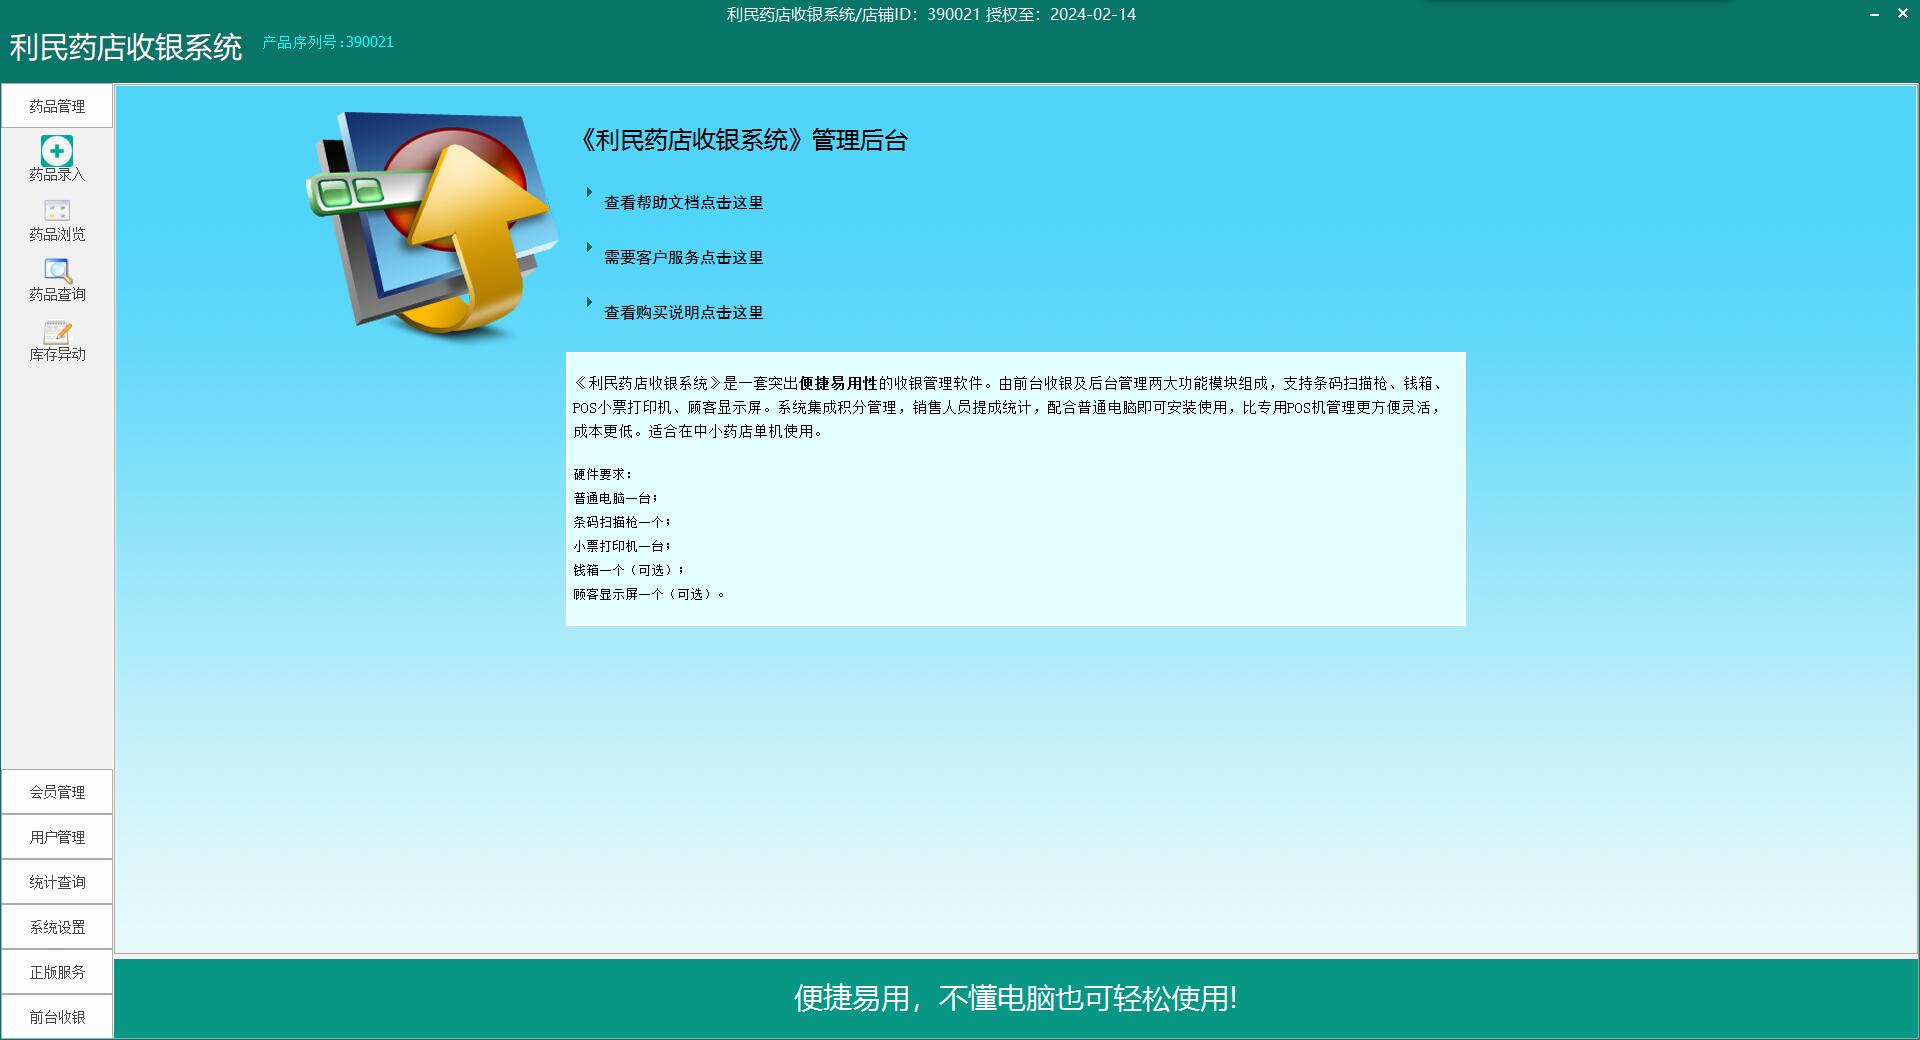
Task: Expand the 会员管理 sidebar section
Action: click(57, 792)
